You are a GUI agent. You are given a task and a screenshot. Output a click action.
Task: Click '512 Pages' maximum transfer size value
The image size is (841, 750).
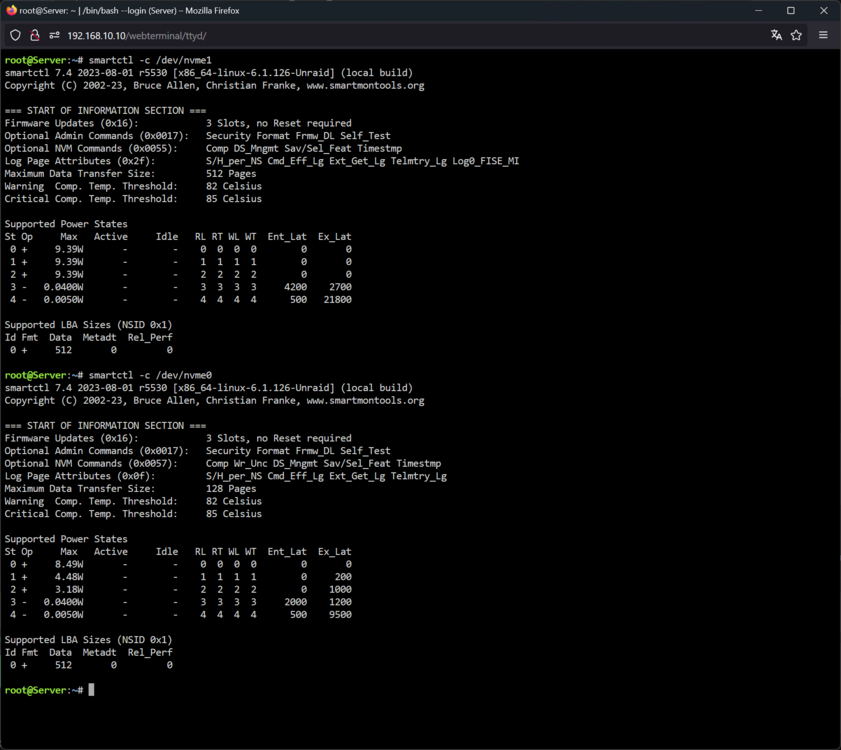point(231,173)
